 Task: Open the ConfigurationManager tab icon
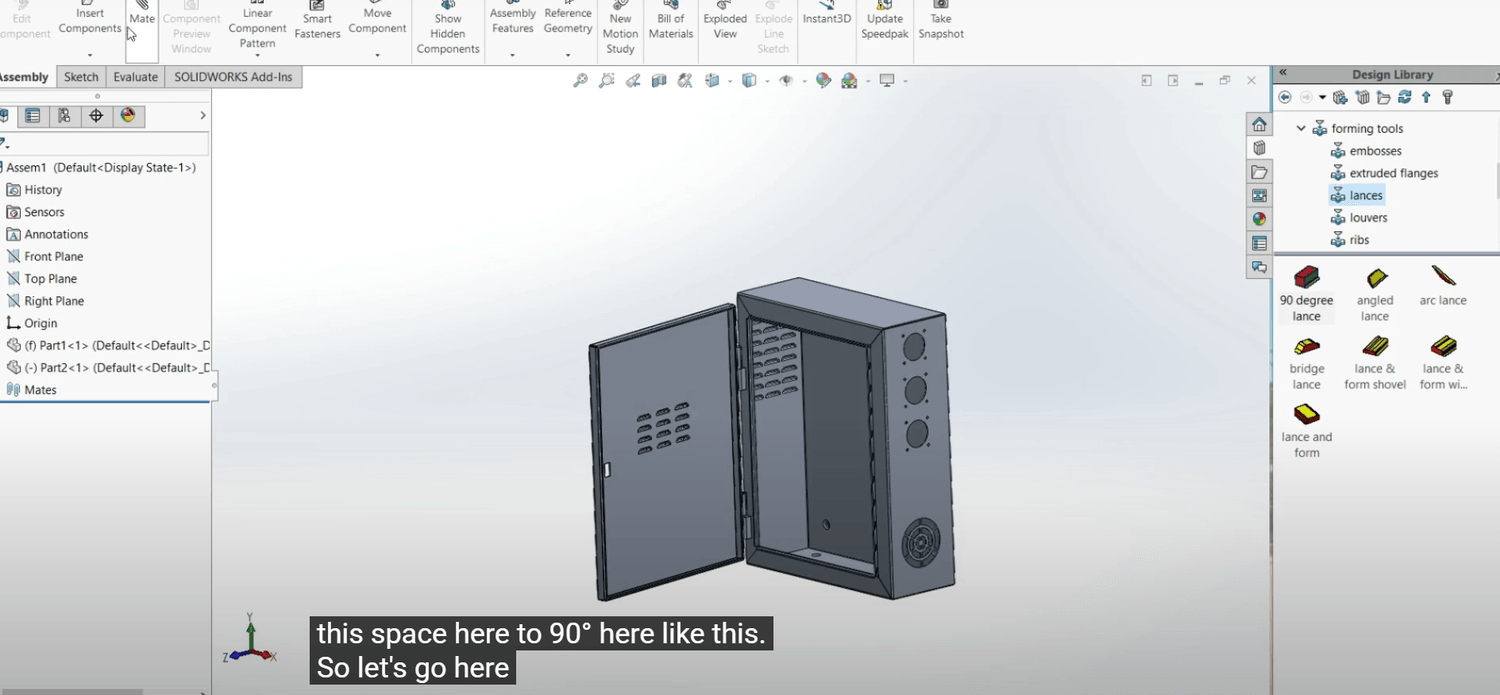[x=64, y=116]
